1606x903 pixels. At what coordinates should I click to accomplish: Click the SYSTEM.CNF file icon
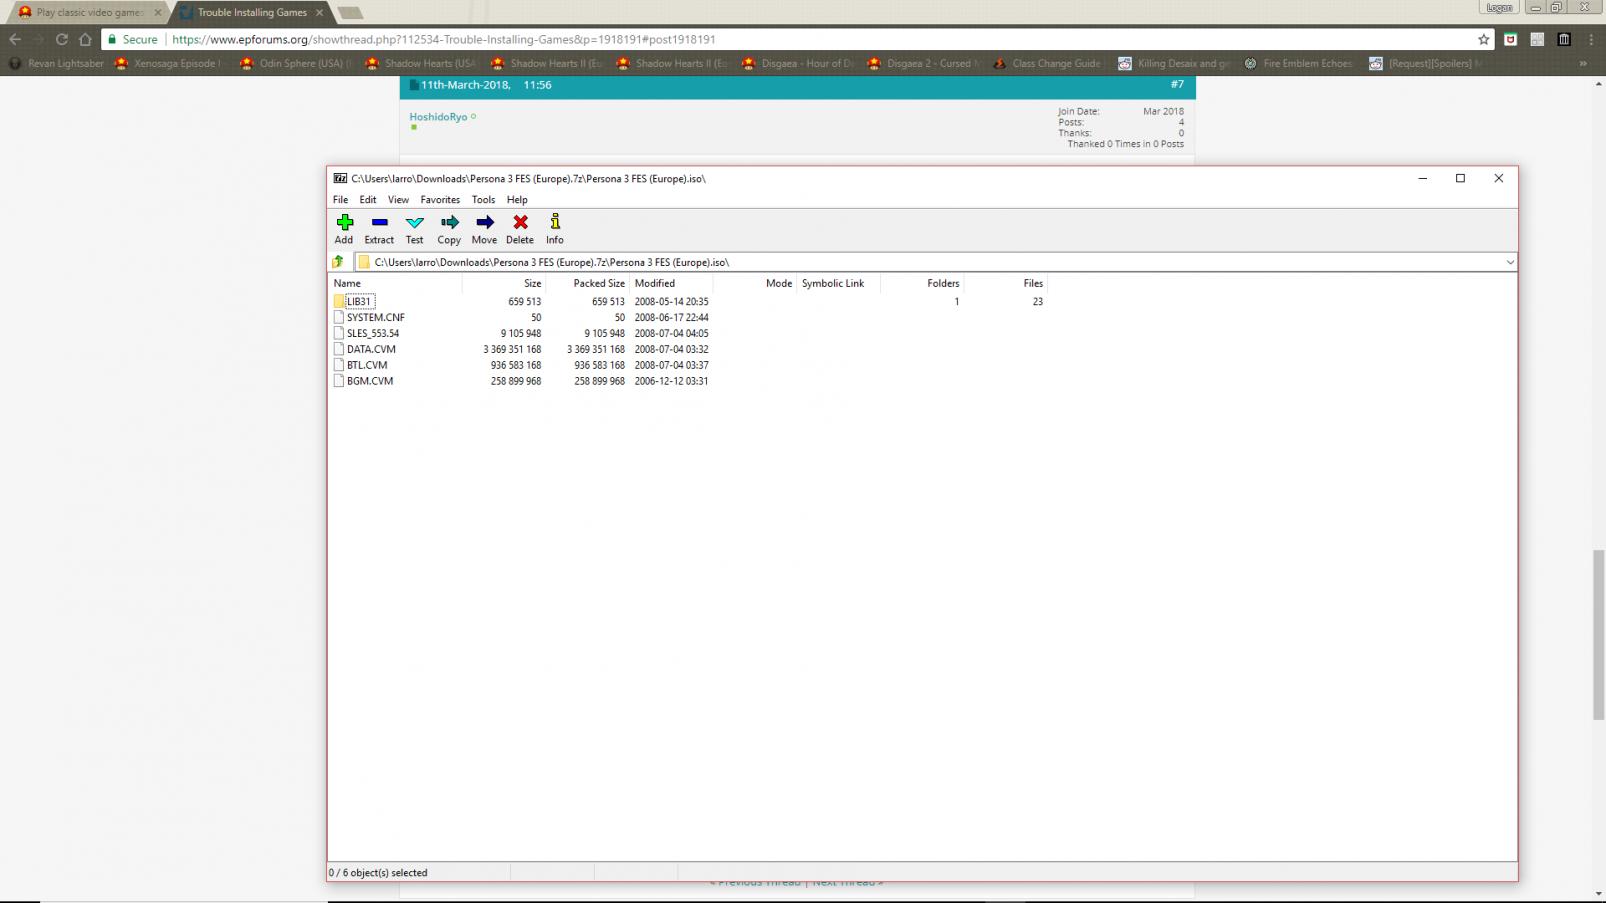pyautogui.click(x=339, y=317)
